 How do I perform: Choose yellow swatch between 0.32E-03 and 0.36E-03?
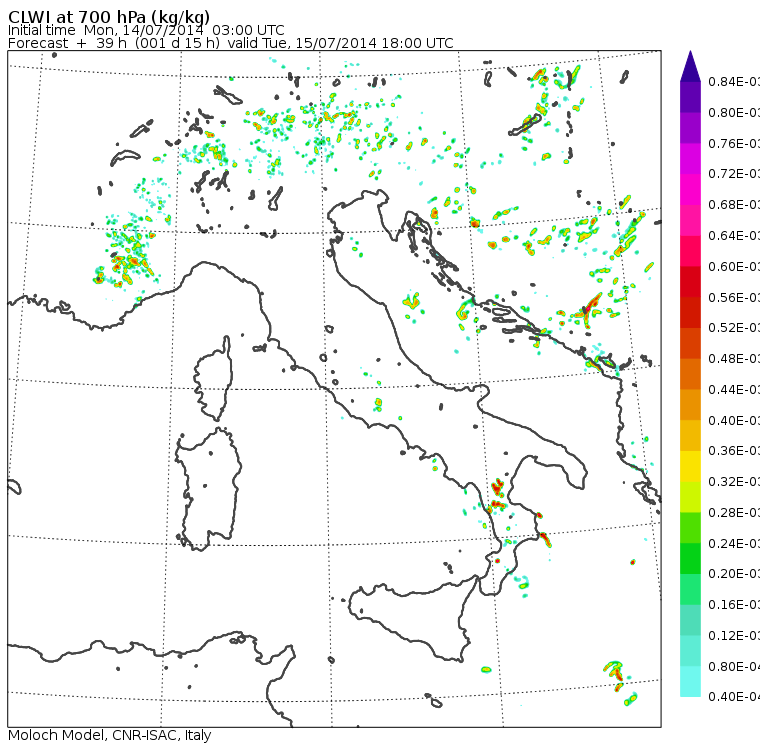(x=690, y=466)
